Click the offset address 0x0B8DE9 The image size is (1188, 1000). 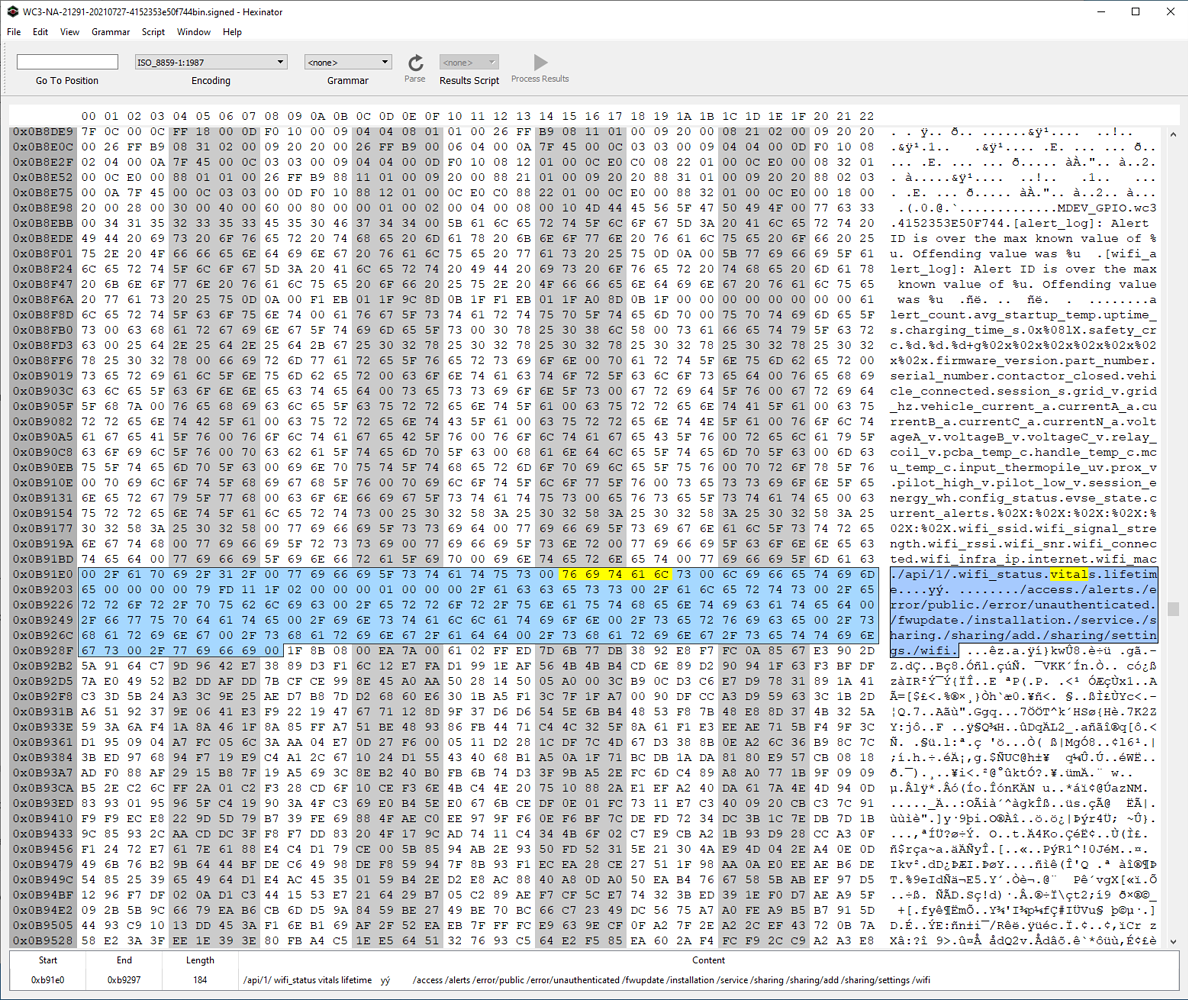click(x=42, y=132)
